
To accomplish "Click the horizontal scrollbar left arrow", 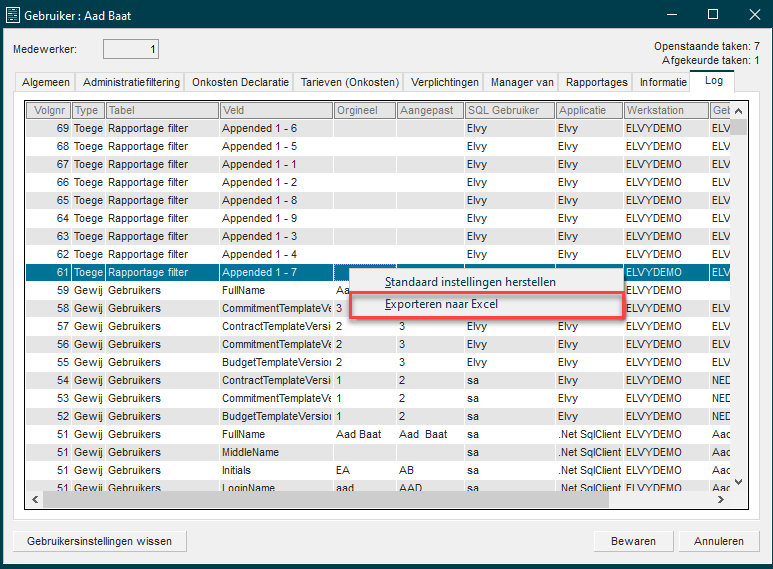I will pos(35,499).
